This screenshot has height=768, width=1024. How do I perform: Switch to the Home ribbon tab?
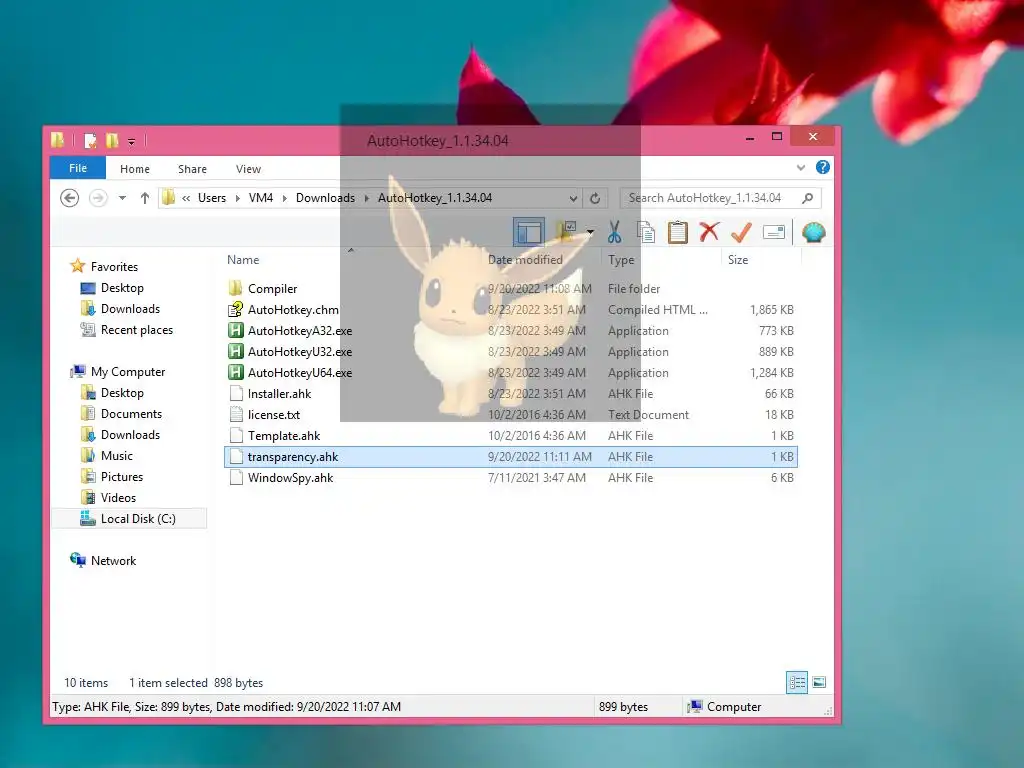(135, 168)
